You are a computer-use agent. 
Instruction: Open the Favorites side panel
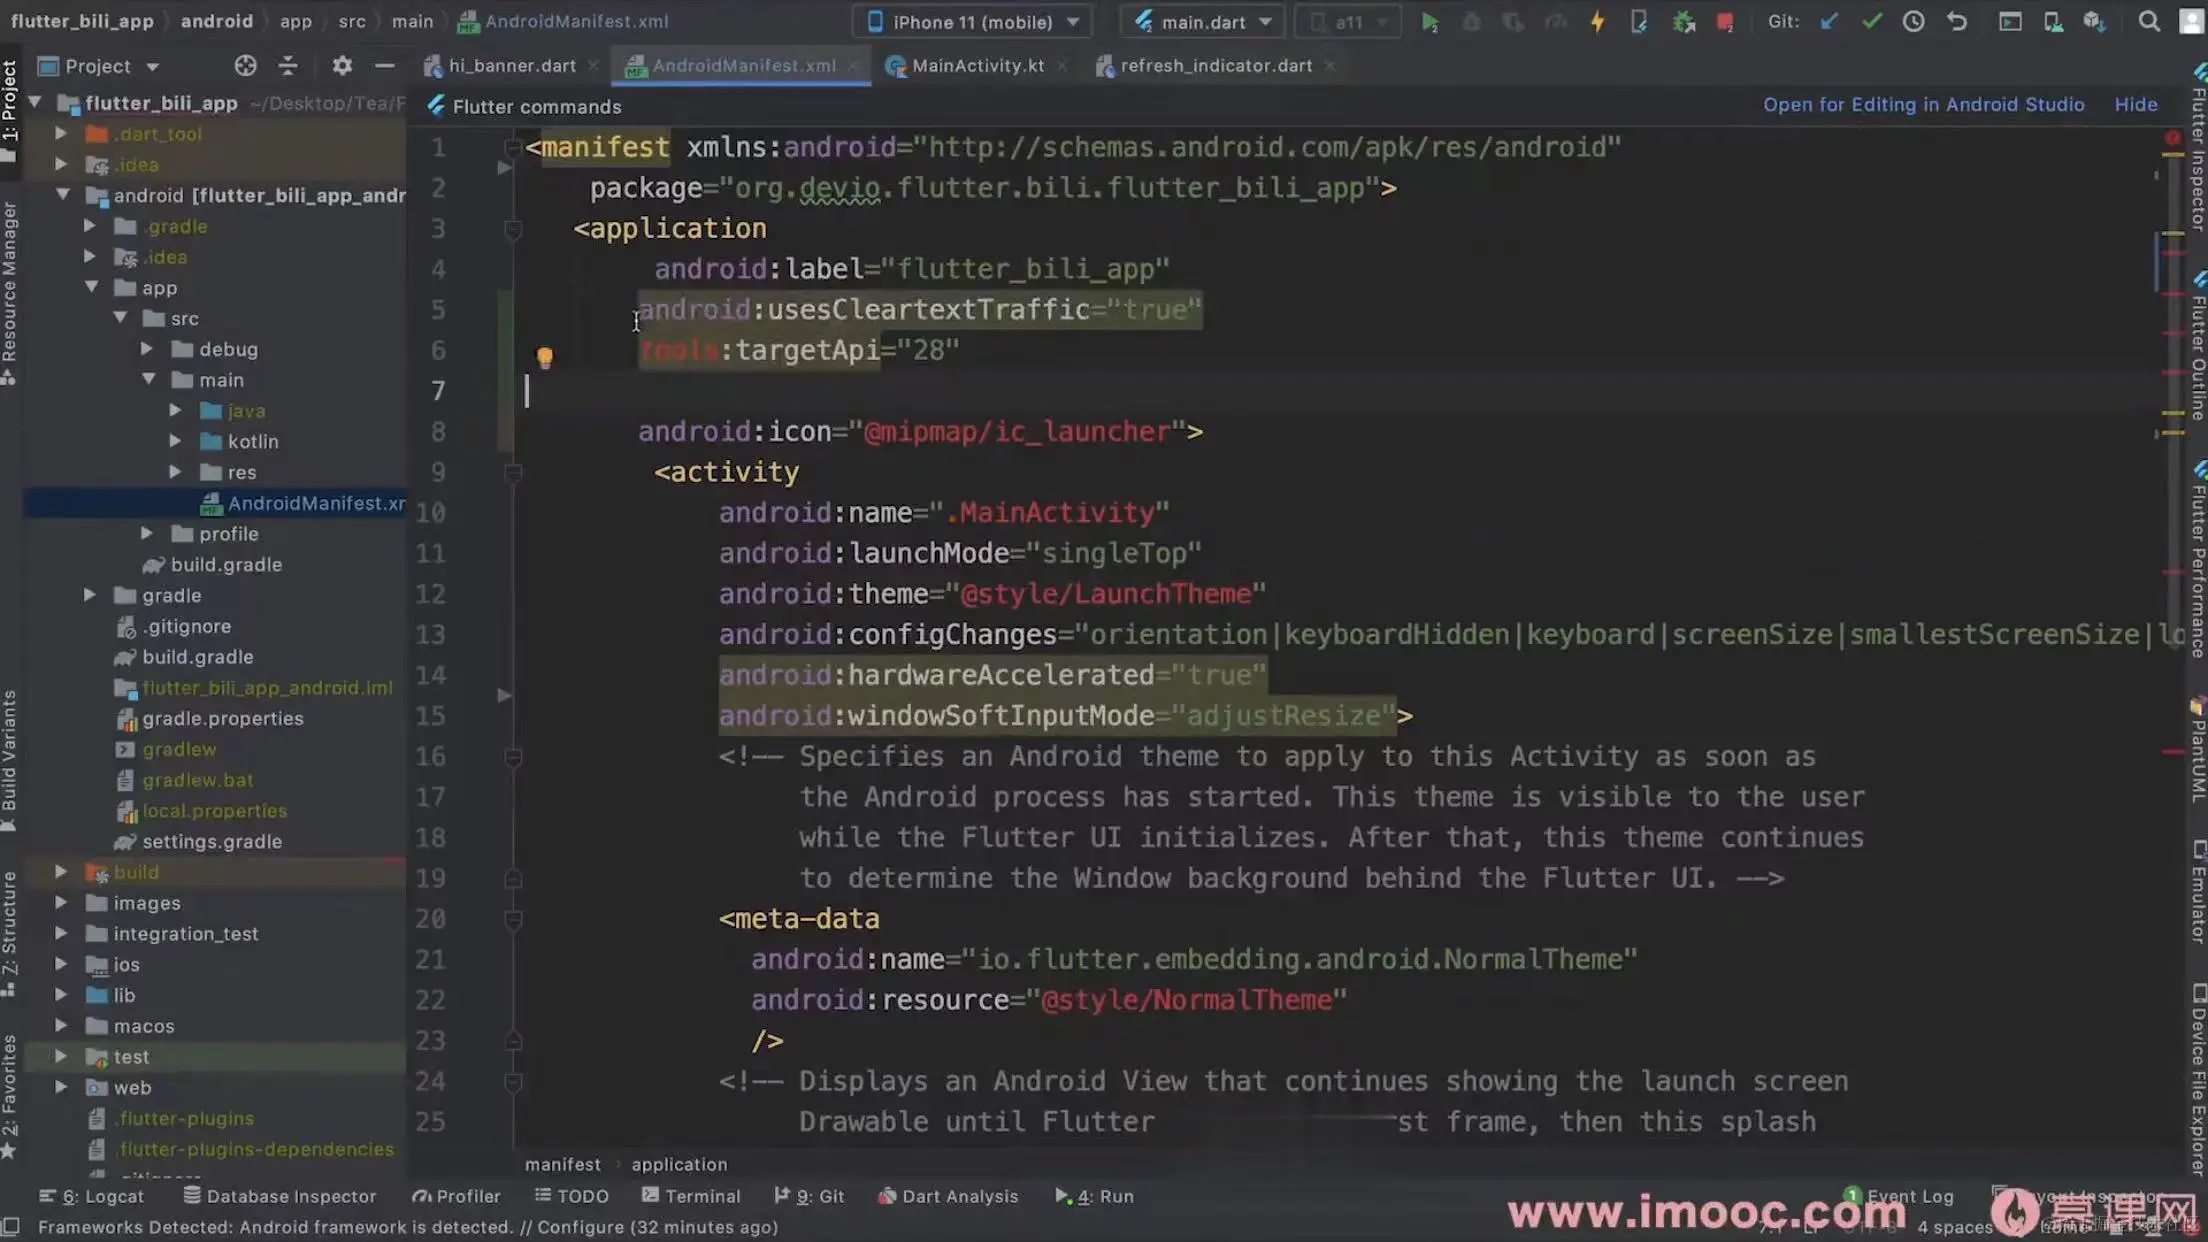point(9,1096)
